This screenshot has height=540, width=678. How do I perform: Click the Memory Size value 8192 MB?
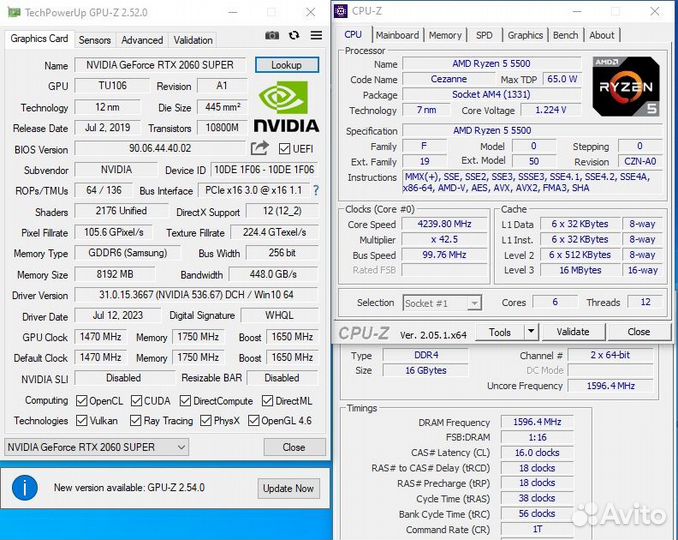click(115, 274)
